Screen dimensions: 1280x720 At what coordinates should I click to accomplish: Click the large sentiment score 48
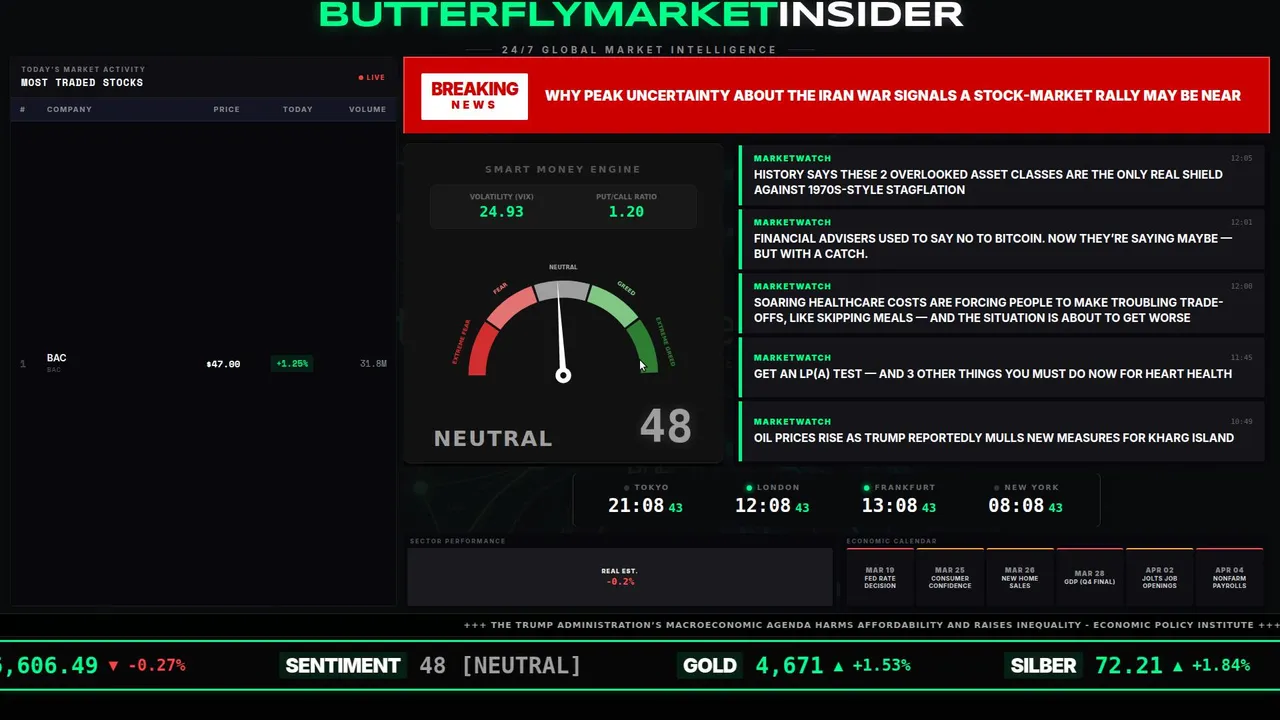point(665,427)
